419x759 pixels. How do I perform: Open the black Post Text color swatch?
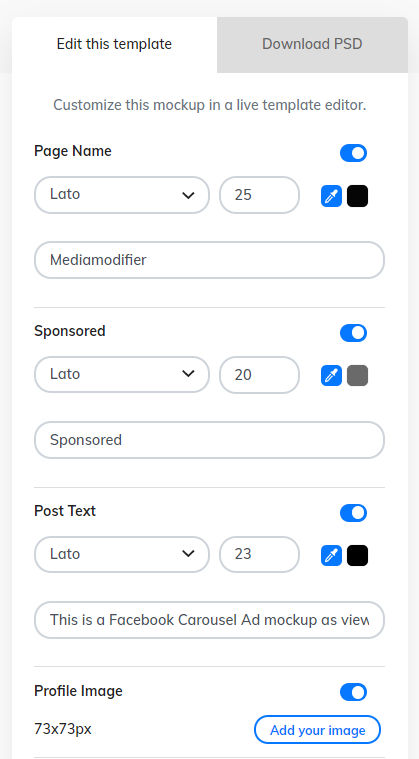pos(358,556)
